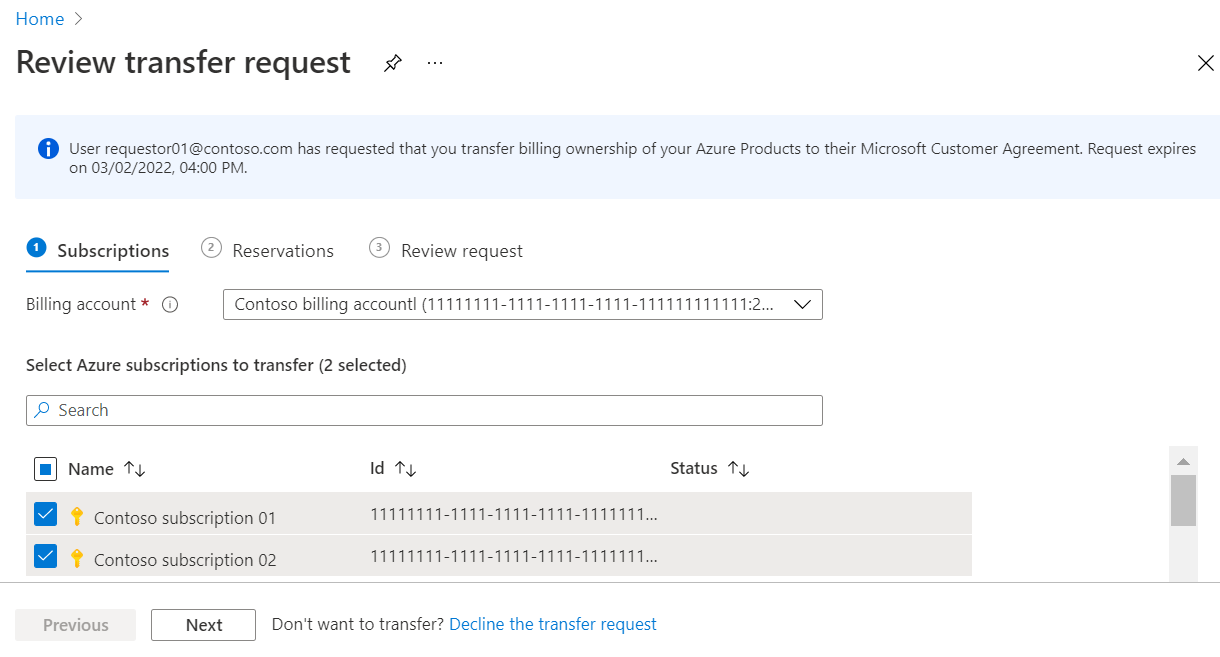Image resolution: width=1220 pixels, height=657 pixels.
Task: Uncheck Contoso subscription 01 checkbox
Action: click(46, 514)
